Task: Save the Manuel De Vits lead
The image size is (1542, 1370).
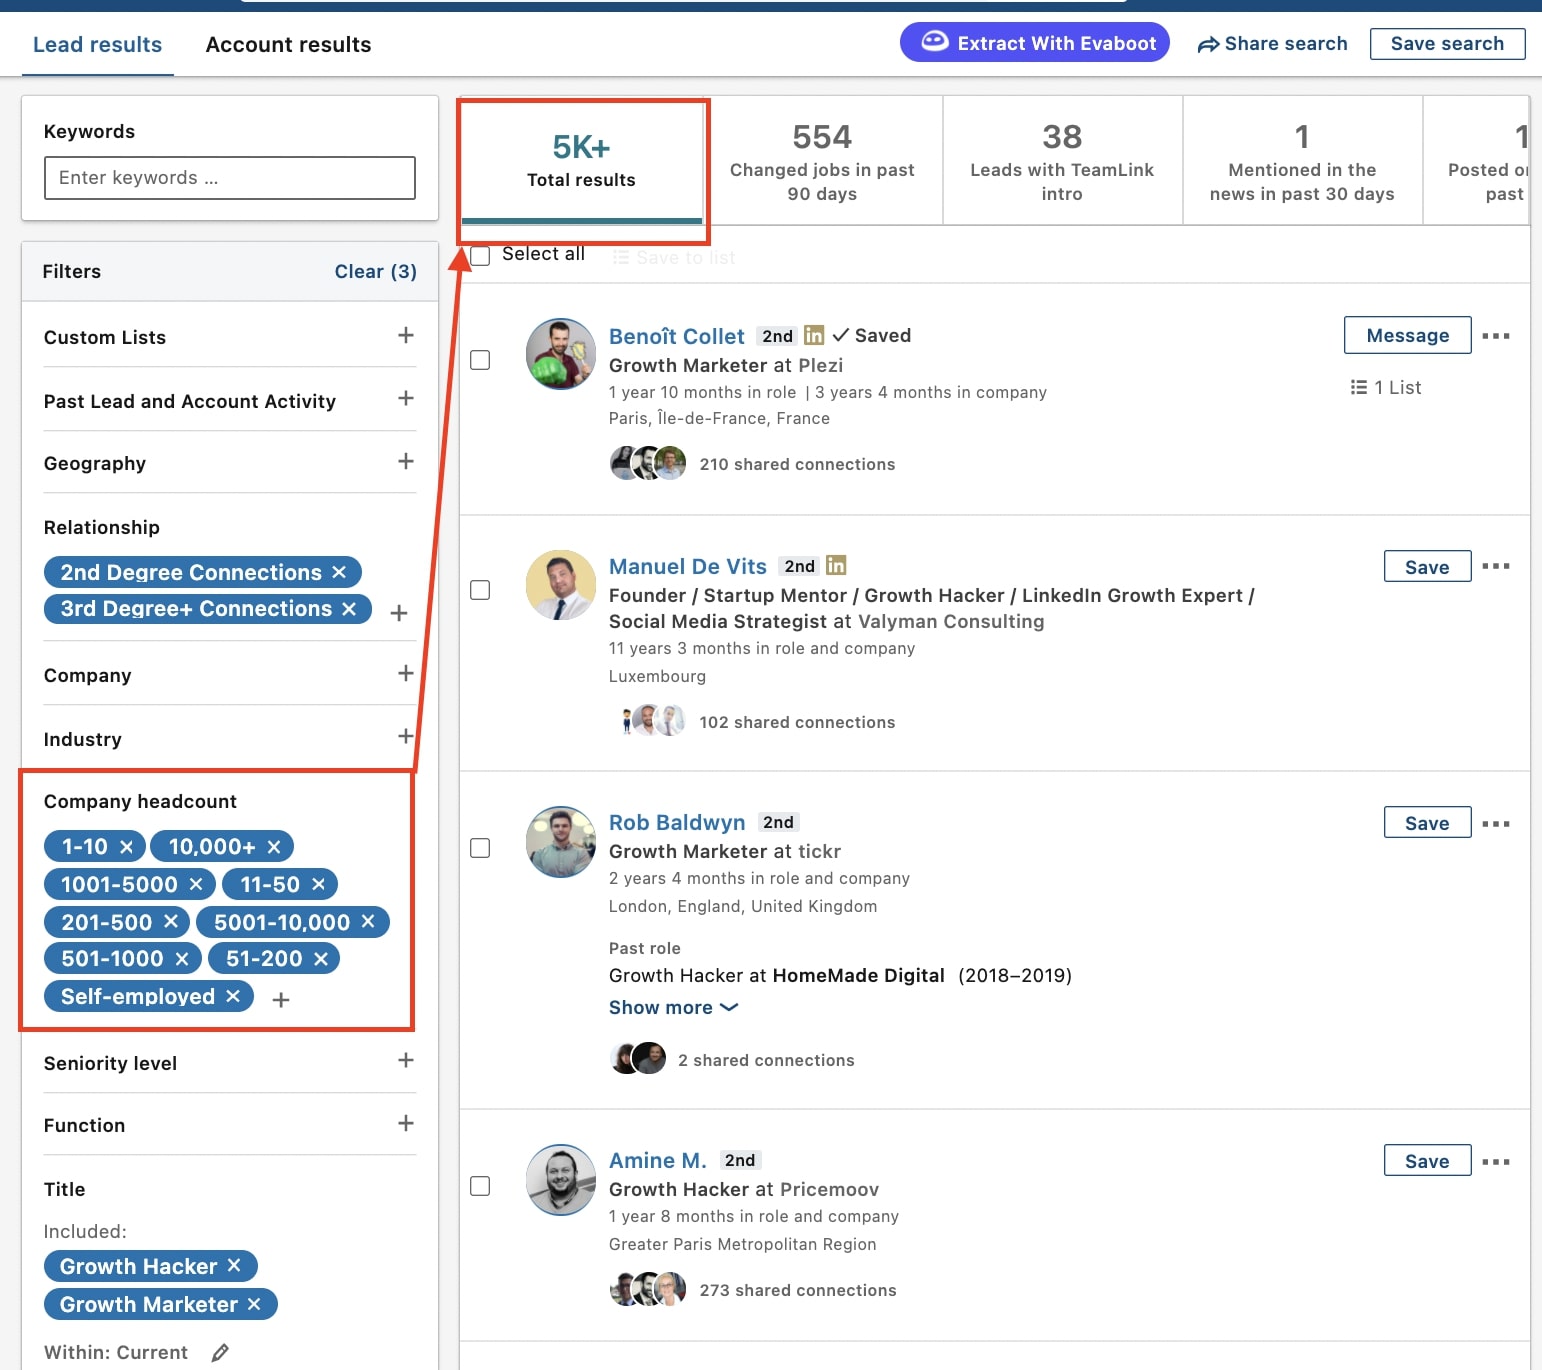Action: pos(1427,566)
